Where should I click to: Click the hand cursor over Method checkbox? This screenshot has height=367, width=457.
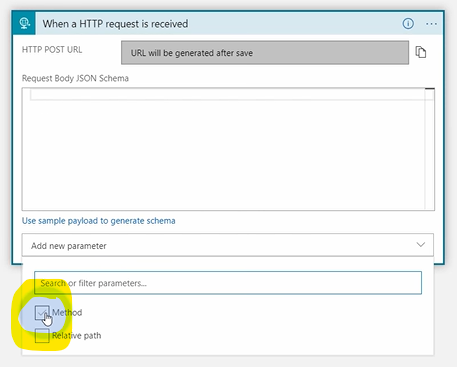(48, 320)
